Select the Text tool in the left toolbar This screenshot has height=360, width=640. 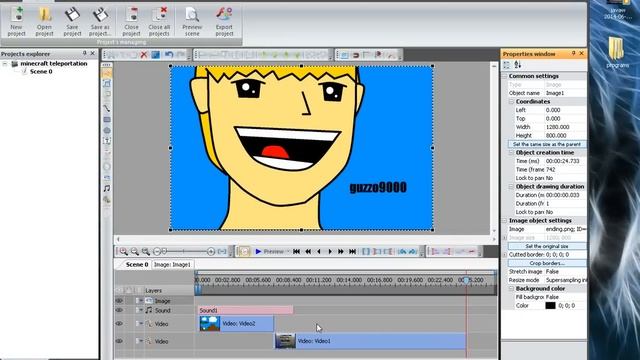tap(107, 141)
